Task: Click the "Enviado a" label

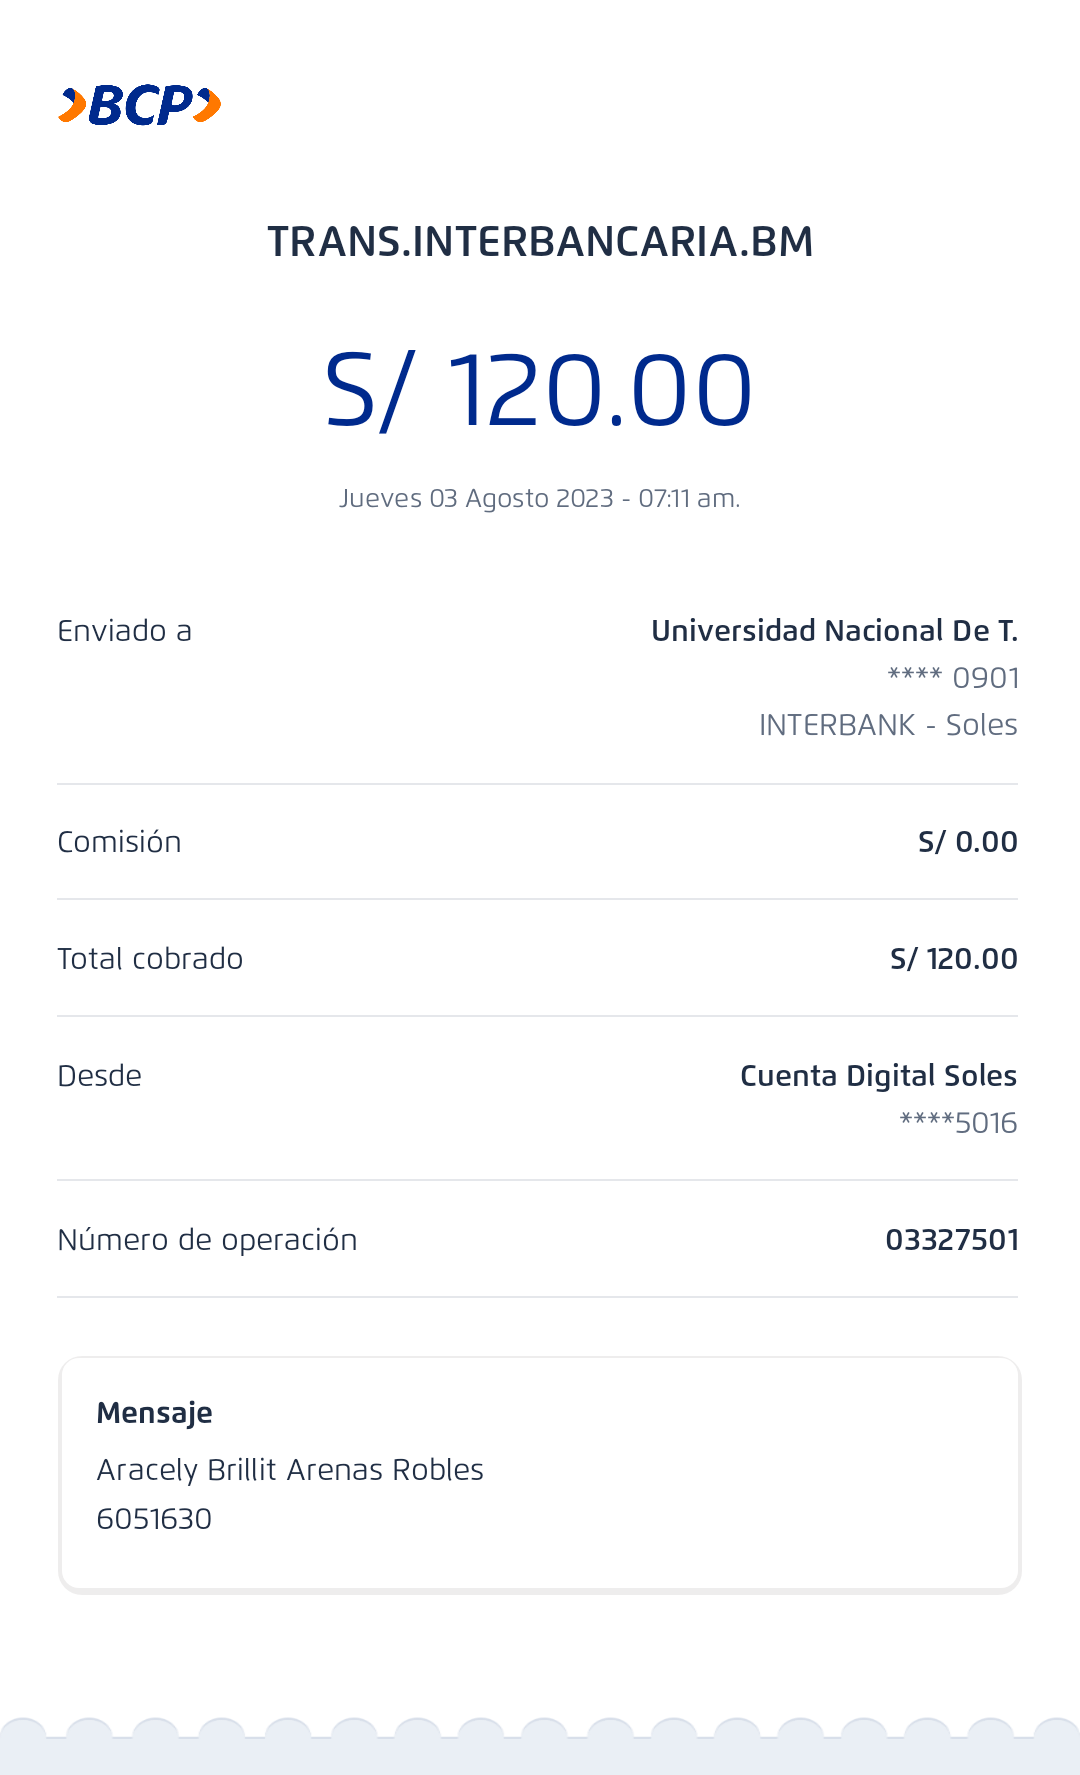Action: (124, 631)
